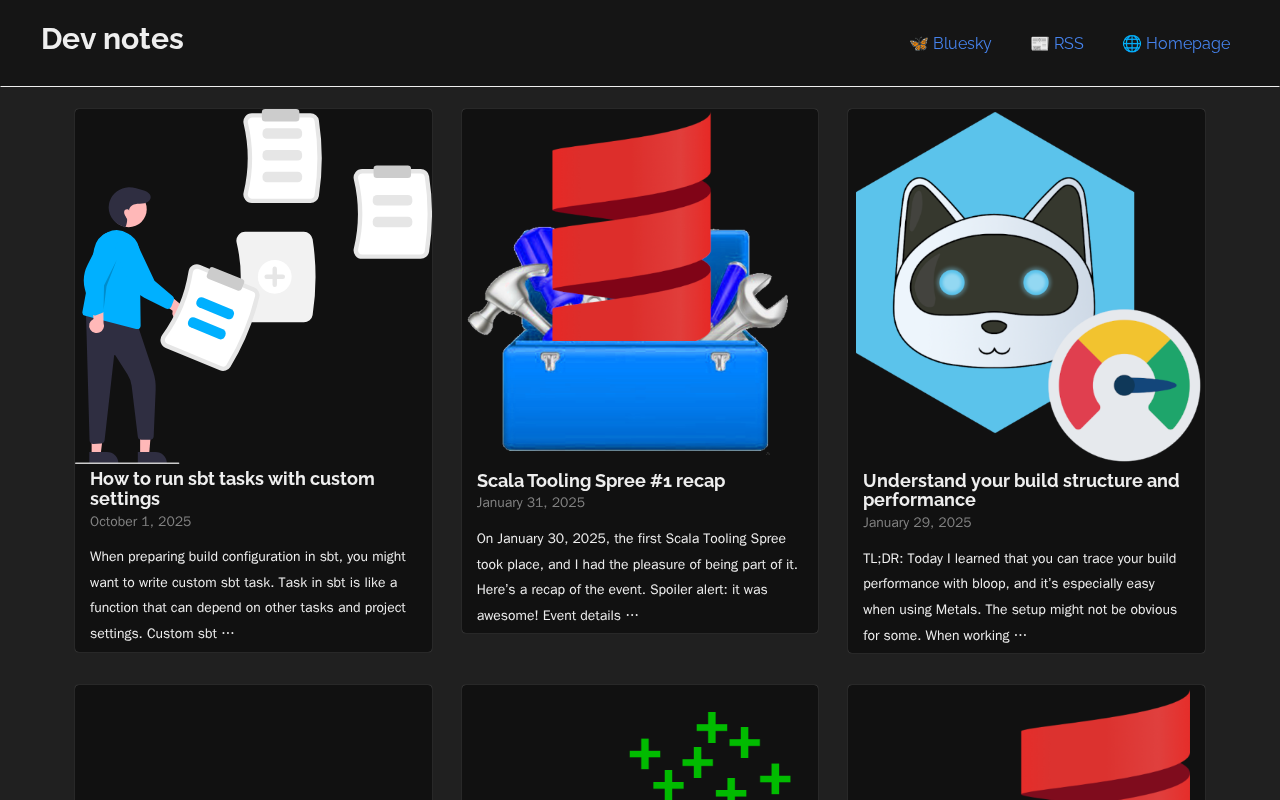Open the cat robot gauge post thumbnail
Image resolution: width=1280 pixels, height=800 pixels.
[x=1026, y=286]
